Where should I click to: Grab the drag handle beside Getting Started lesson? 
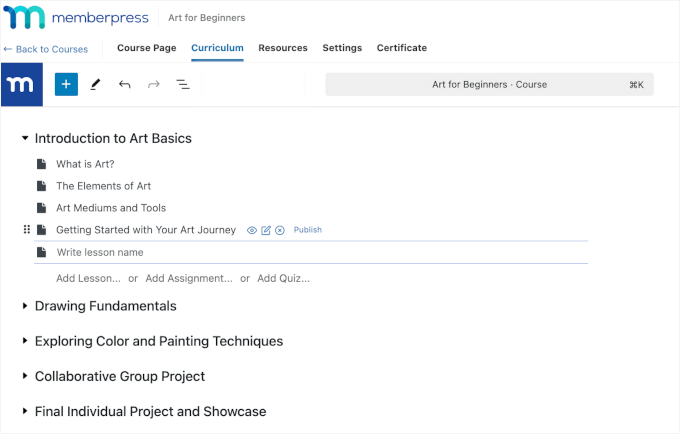coord(27,230)
